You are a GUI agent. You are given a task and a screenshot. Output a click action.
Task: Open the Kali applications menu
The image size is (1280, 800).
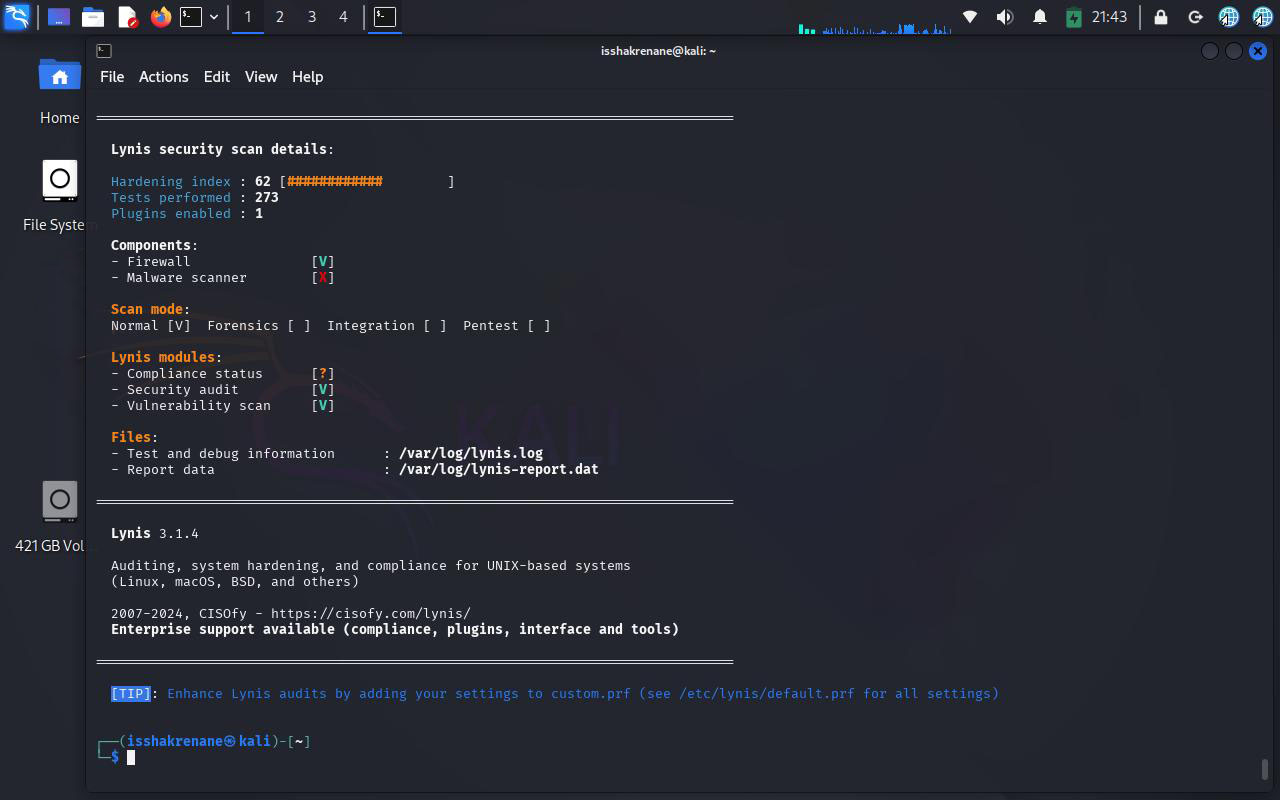click(x=17, y=17)
